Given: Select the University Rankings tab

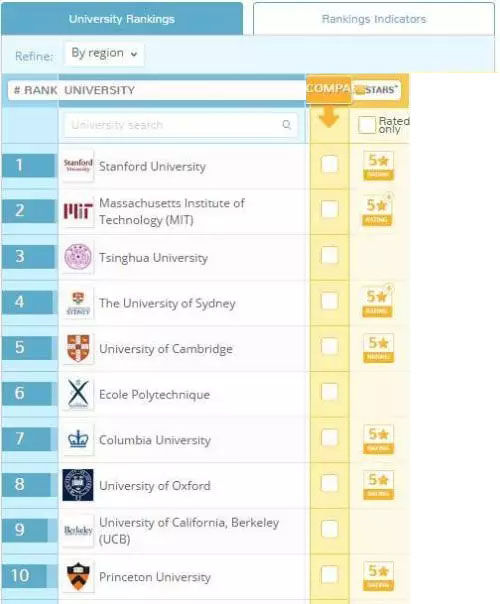Looking at the screenshot, I should (x=122, y=19).
